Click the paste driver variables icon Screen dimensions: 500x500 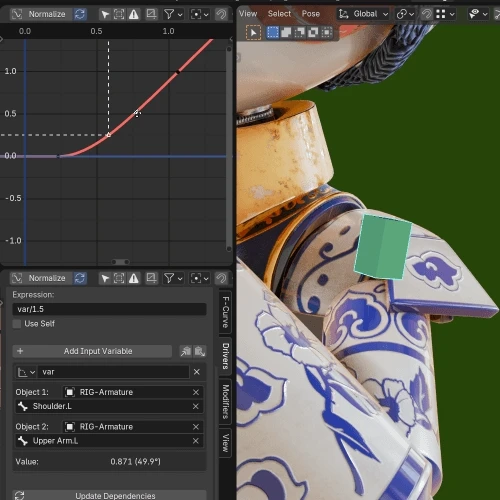(200, 351)
